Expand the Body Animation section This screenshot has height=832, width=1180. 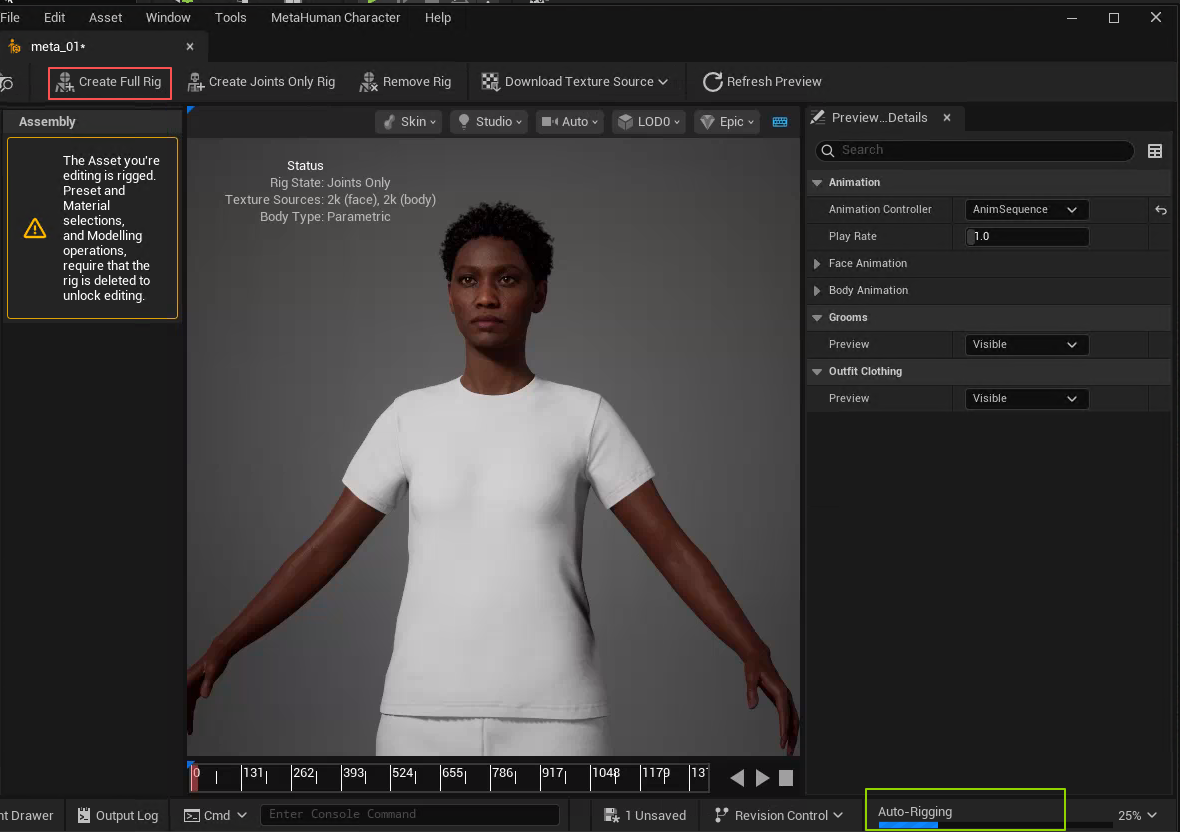tap(818, 291)
